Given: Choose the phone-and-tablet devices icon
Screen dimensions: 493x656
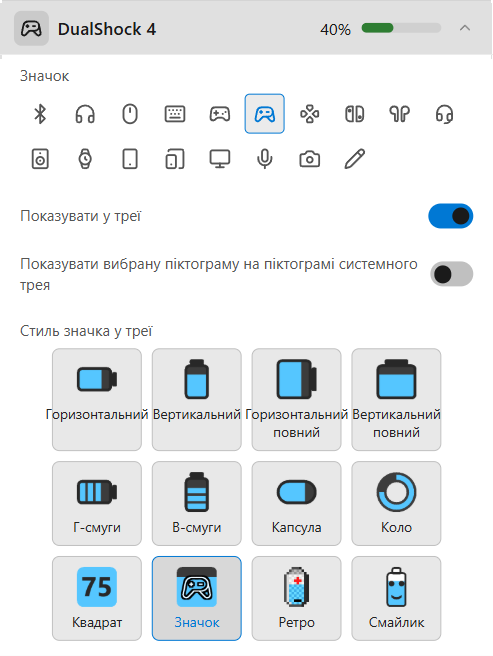Looking at the screenshot, I should click(175, 159).
